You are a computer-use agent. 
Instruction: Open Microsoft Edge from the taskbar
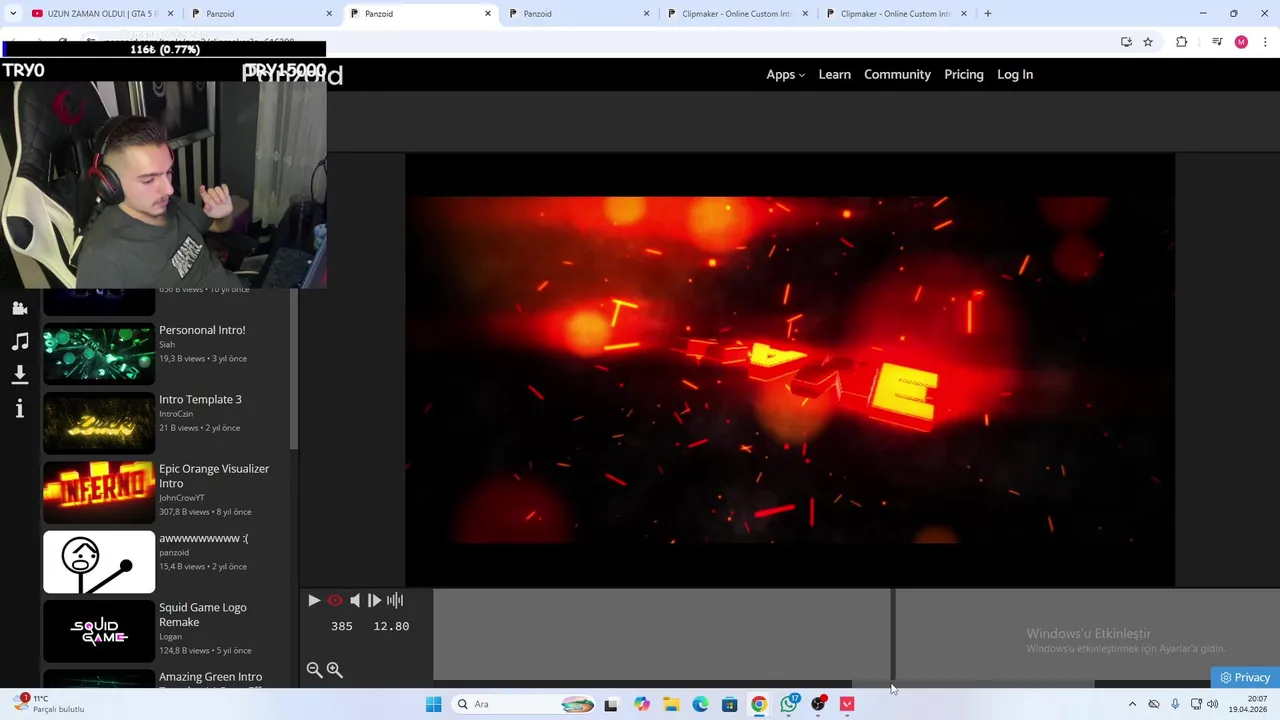(x=700, y=704)
